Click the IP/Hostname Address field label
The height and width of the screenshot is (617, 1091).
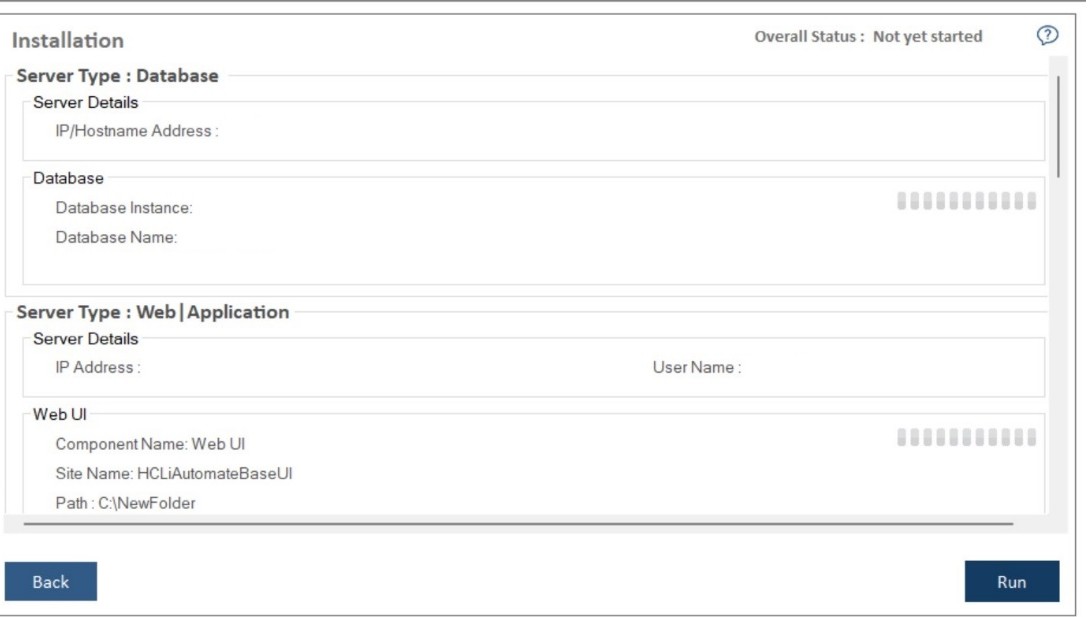pos(137,131)
